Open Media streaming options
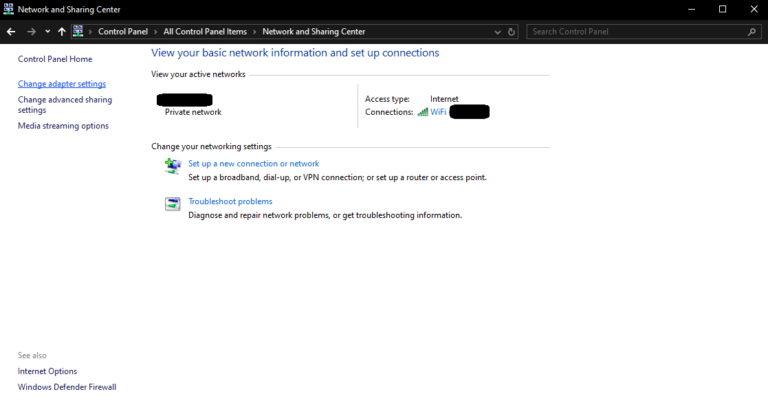 coord(63,126)
